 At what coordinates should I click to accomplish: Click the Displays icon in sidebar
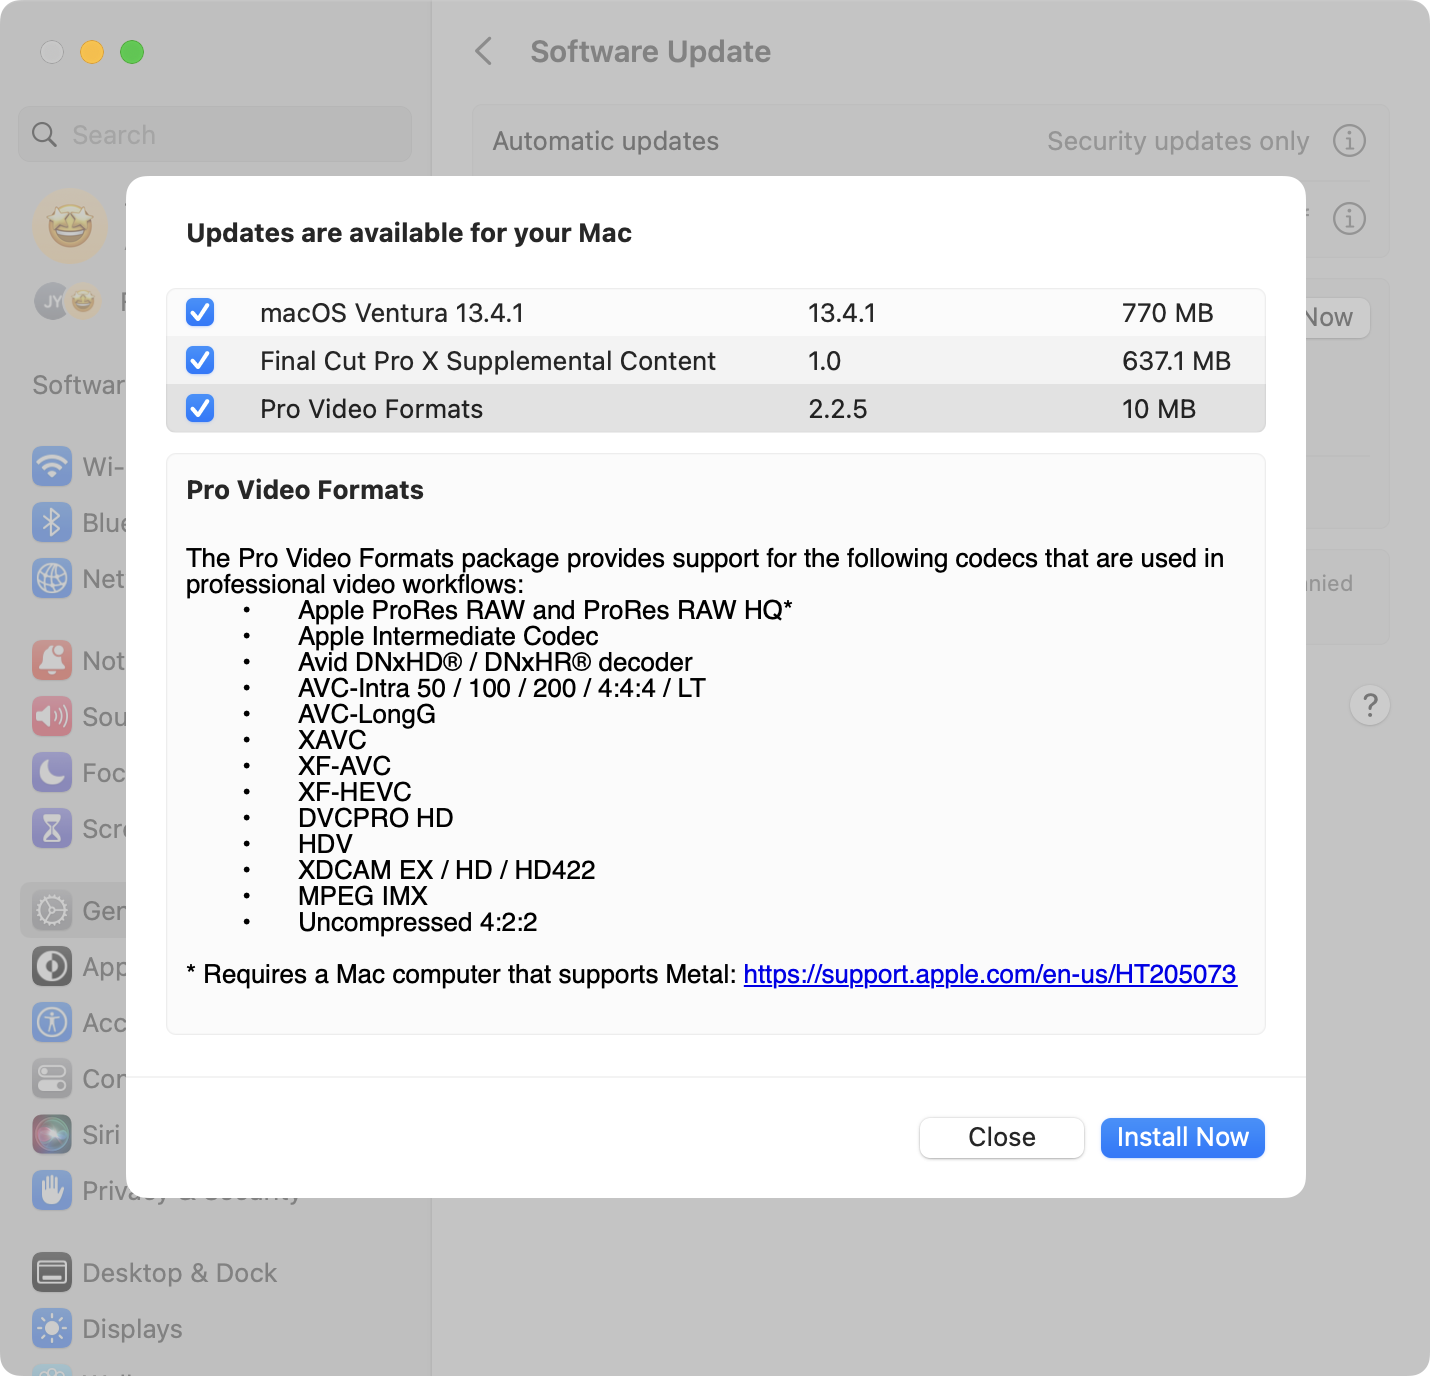pyautogui.click(x=52, y=1328)
